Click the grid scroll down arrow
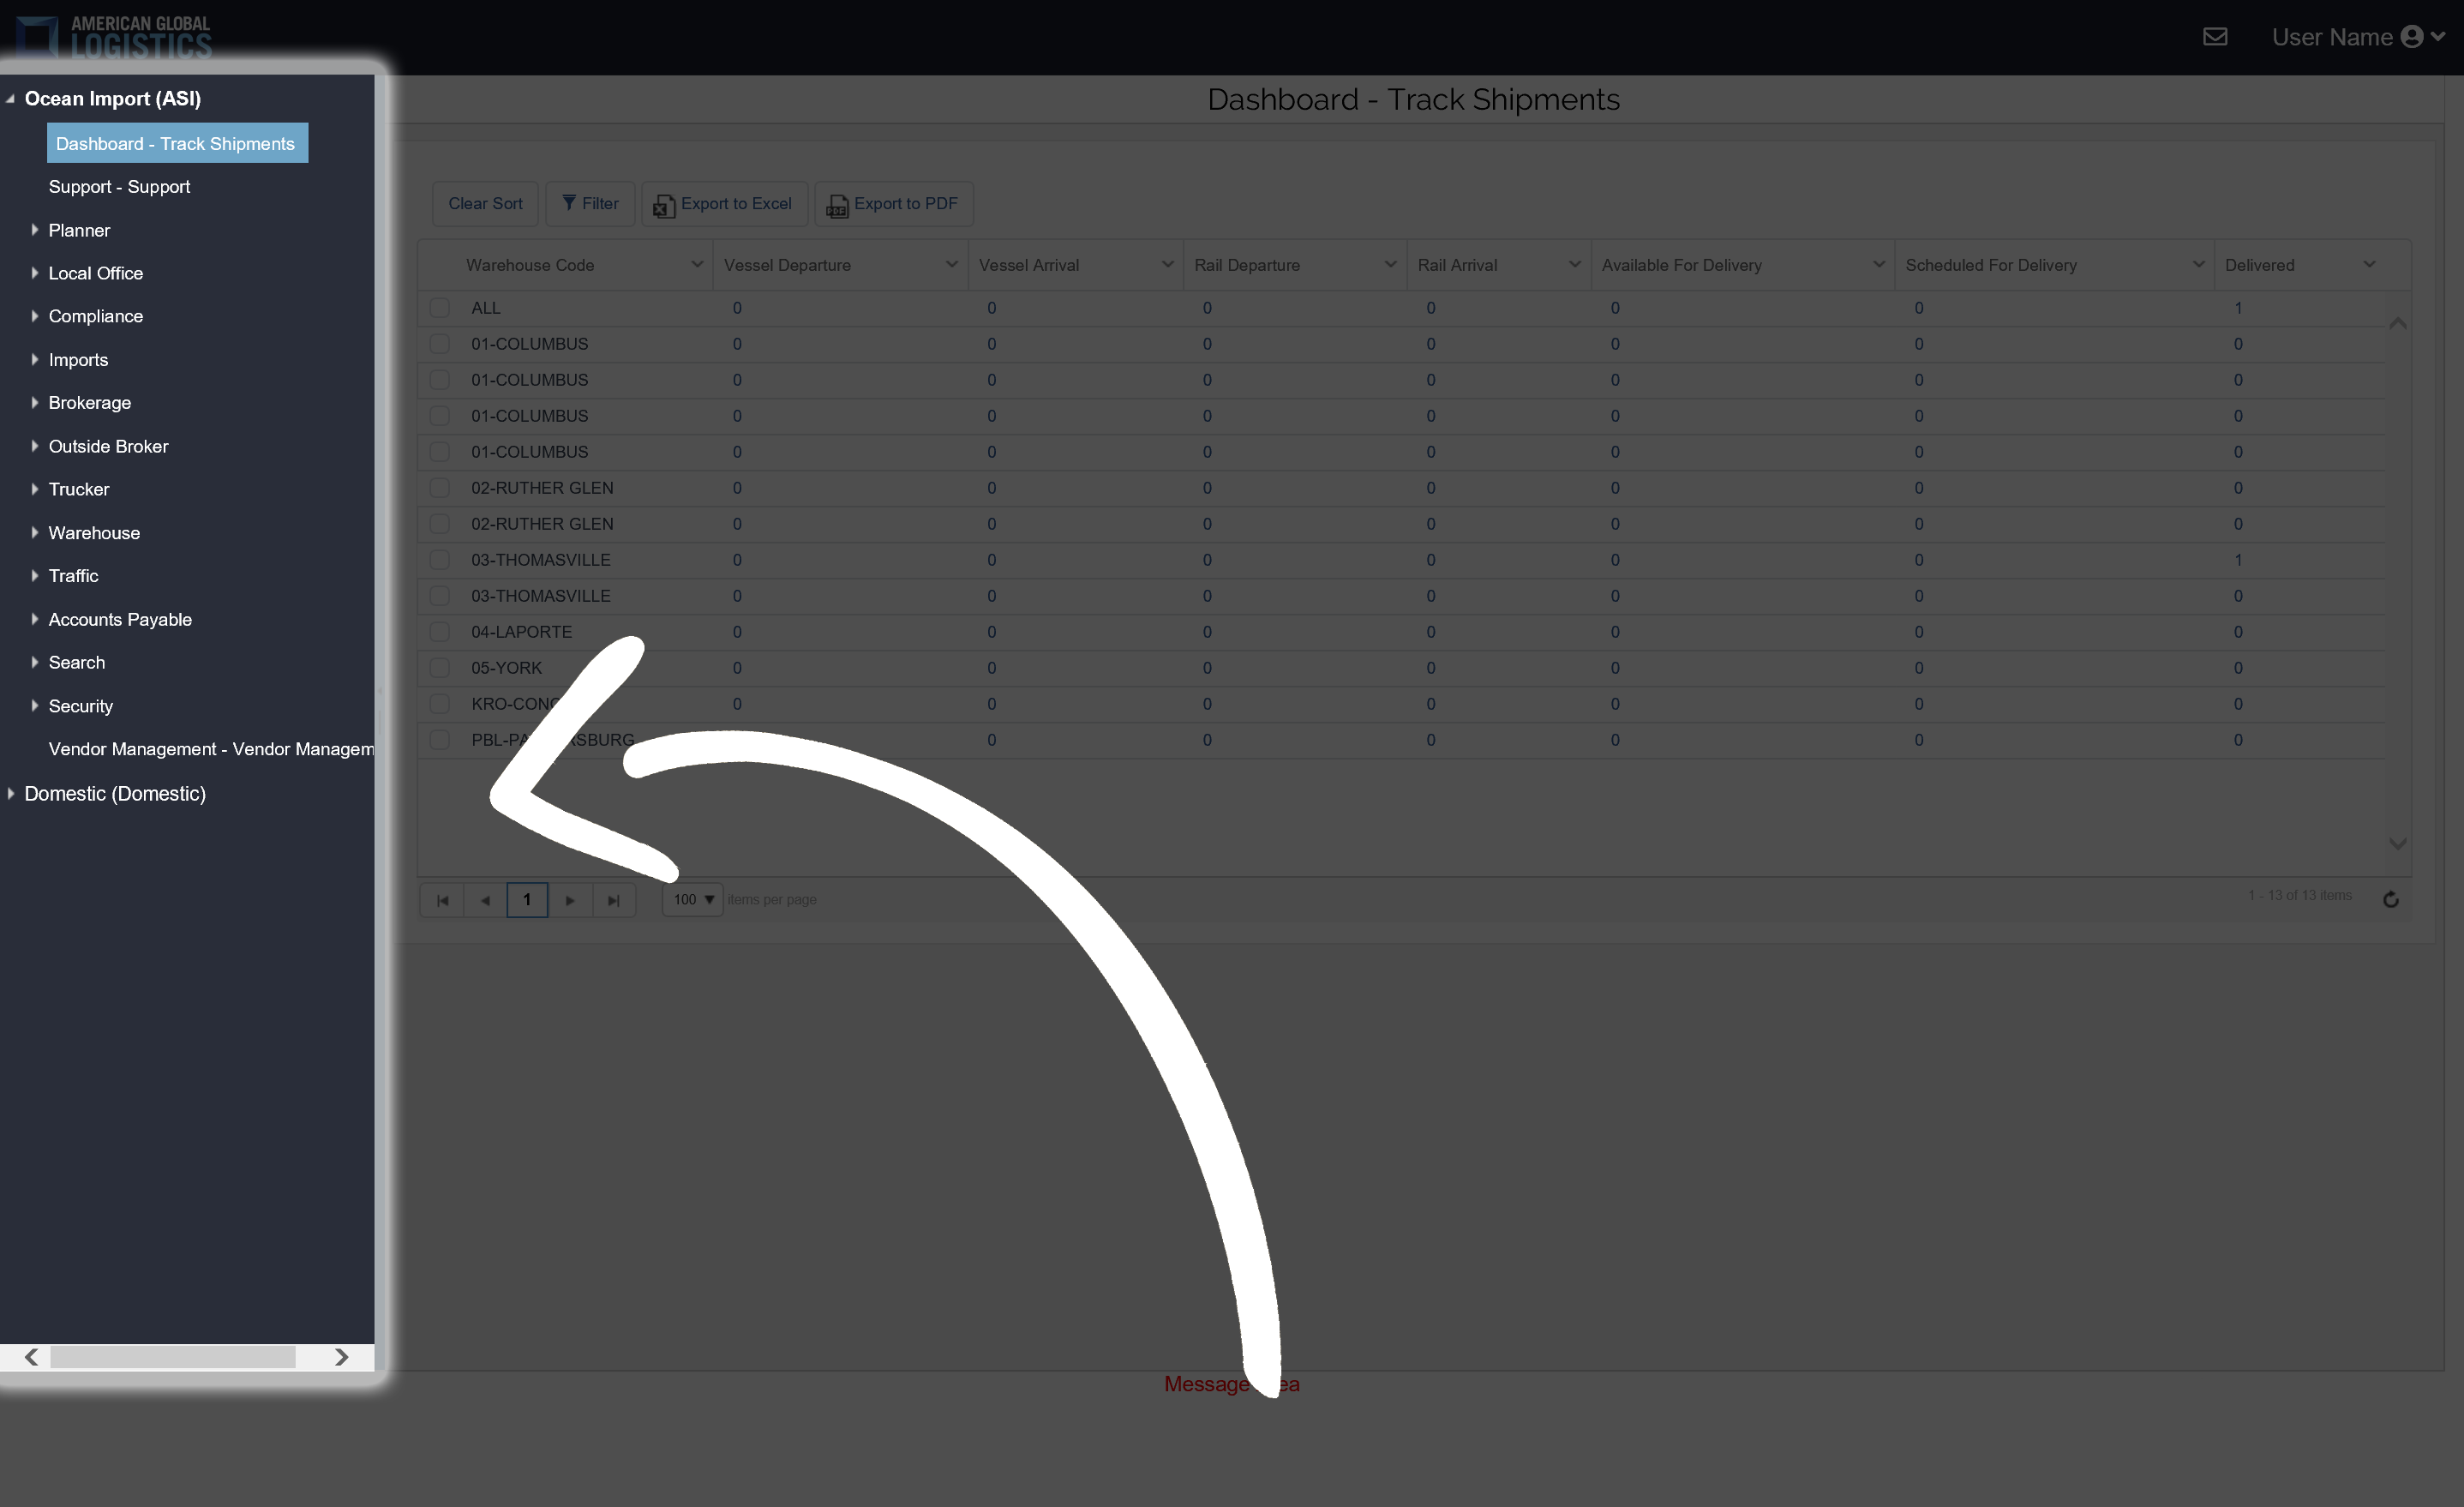The image size is (2464, 1507). pyautogui.click(x=2397, y=844)
